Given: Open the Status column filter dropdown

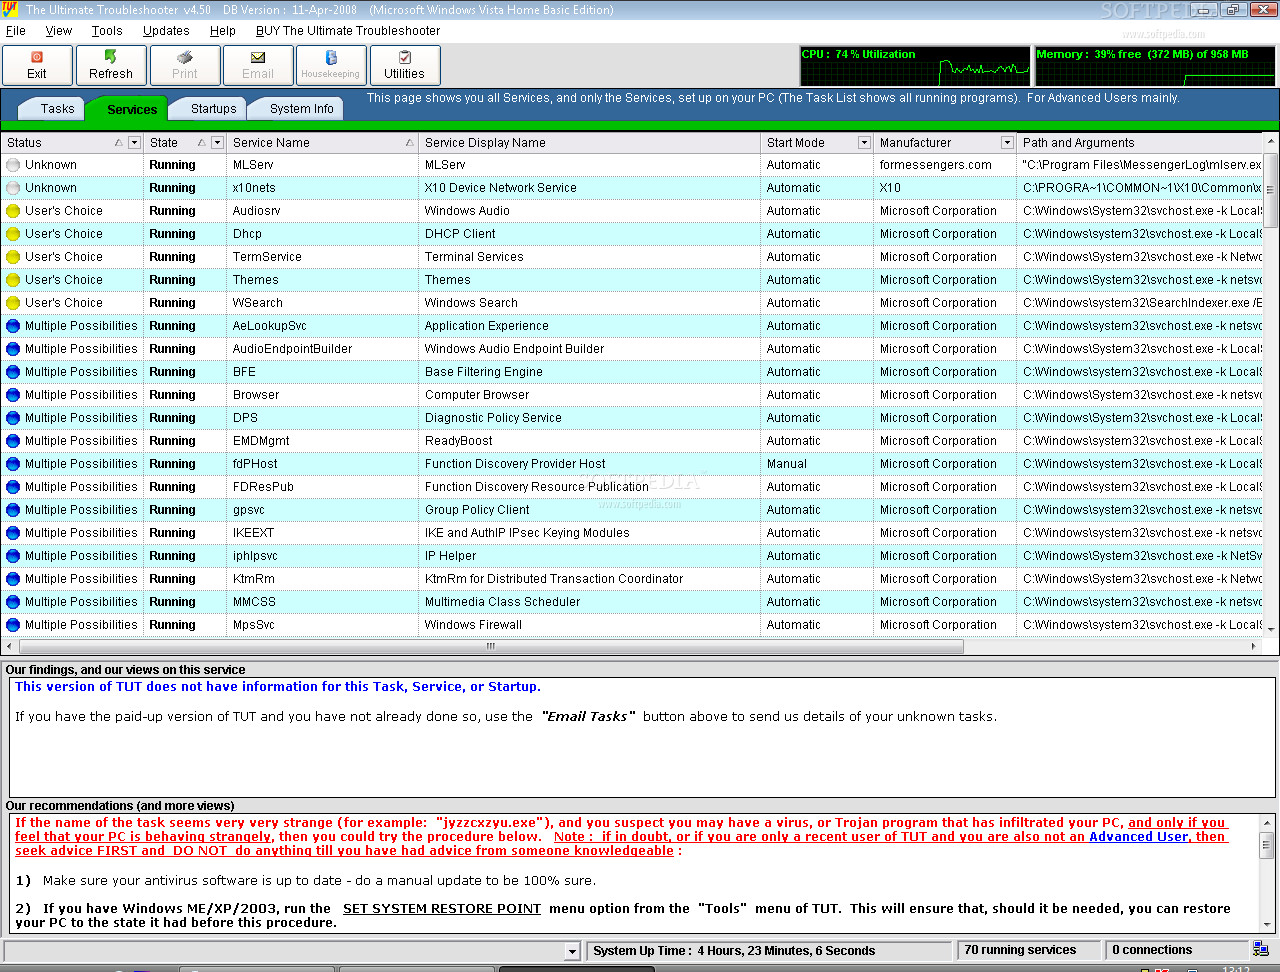Looking at the screenshot, I should coord(134,143).
